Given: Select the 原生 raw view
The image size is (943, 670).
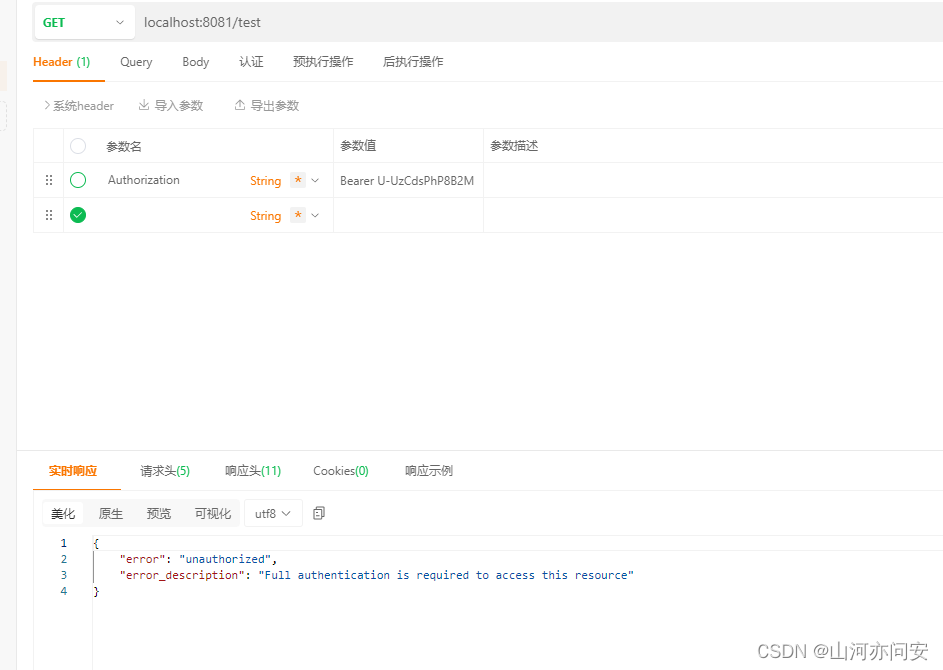Looking at the screenshot, I should [110, 513].
